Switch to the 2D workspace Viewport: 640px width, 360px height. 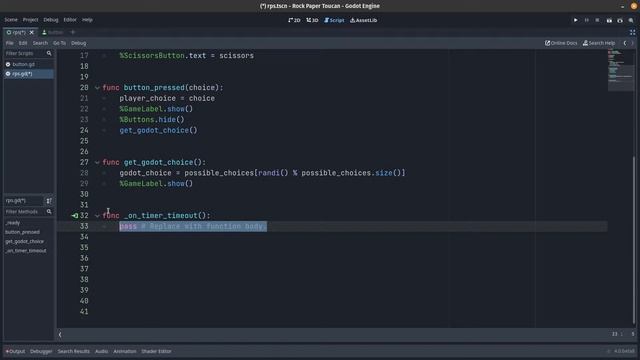pos(294,20)
